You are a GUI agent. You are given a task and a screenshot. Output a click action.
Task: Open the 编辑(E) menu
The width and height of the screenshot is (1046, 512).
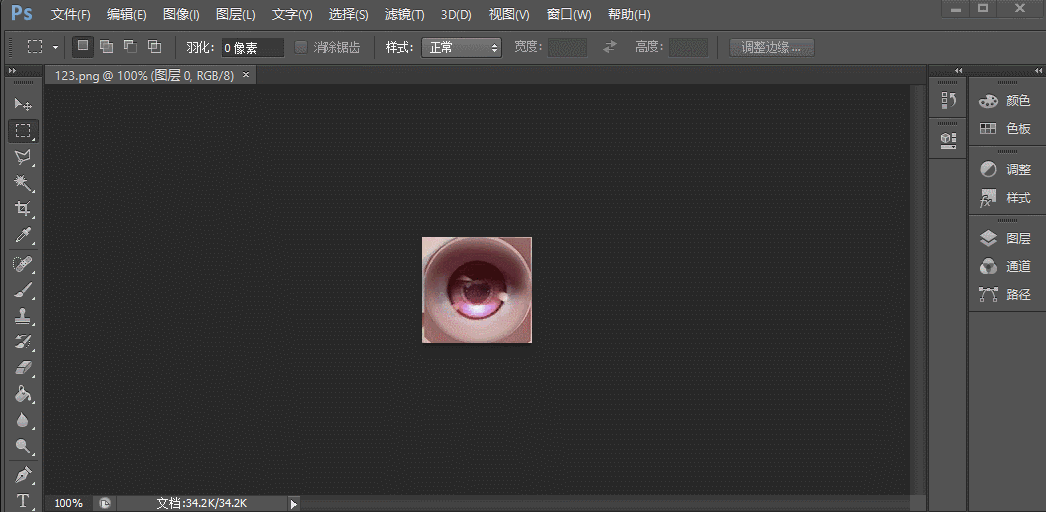[x=127, y=15]
